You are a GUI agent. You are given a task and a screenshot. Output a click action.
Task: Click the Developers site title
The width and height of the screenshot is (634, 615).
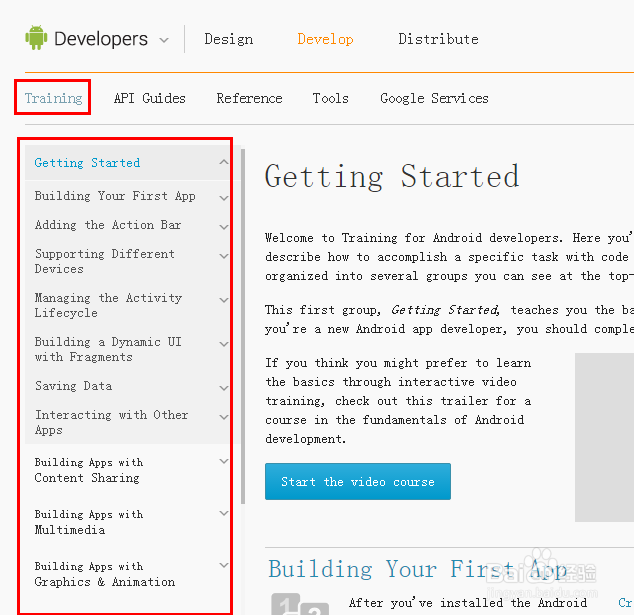point(101,39)
